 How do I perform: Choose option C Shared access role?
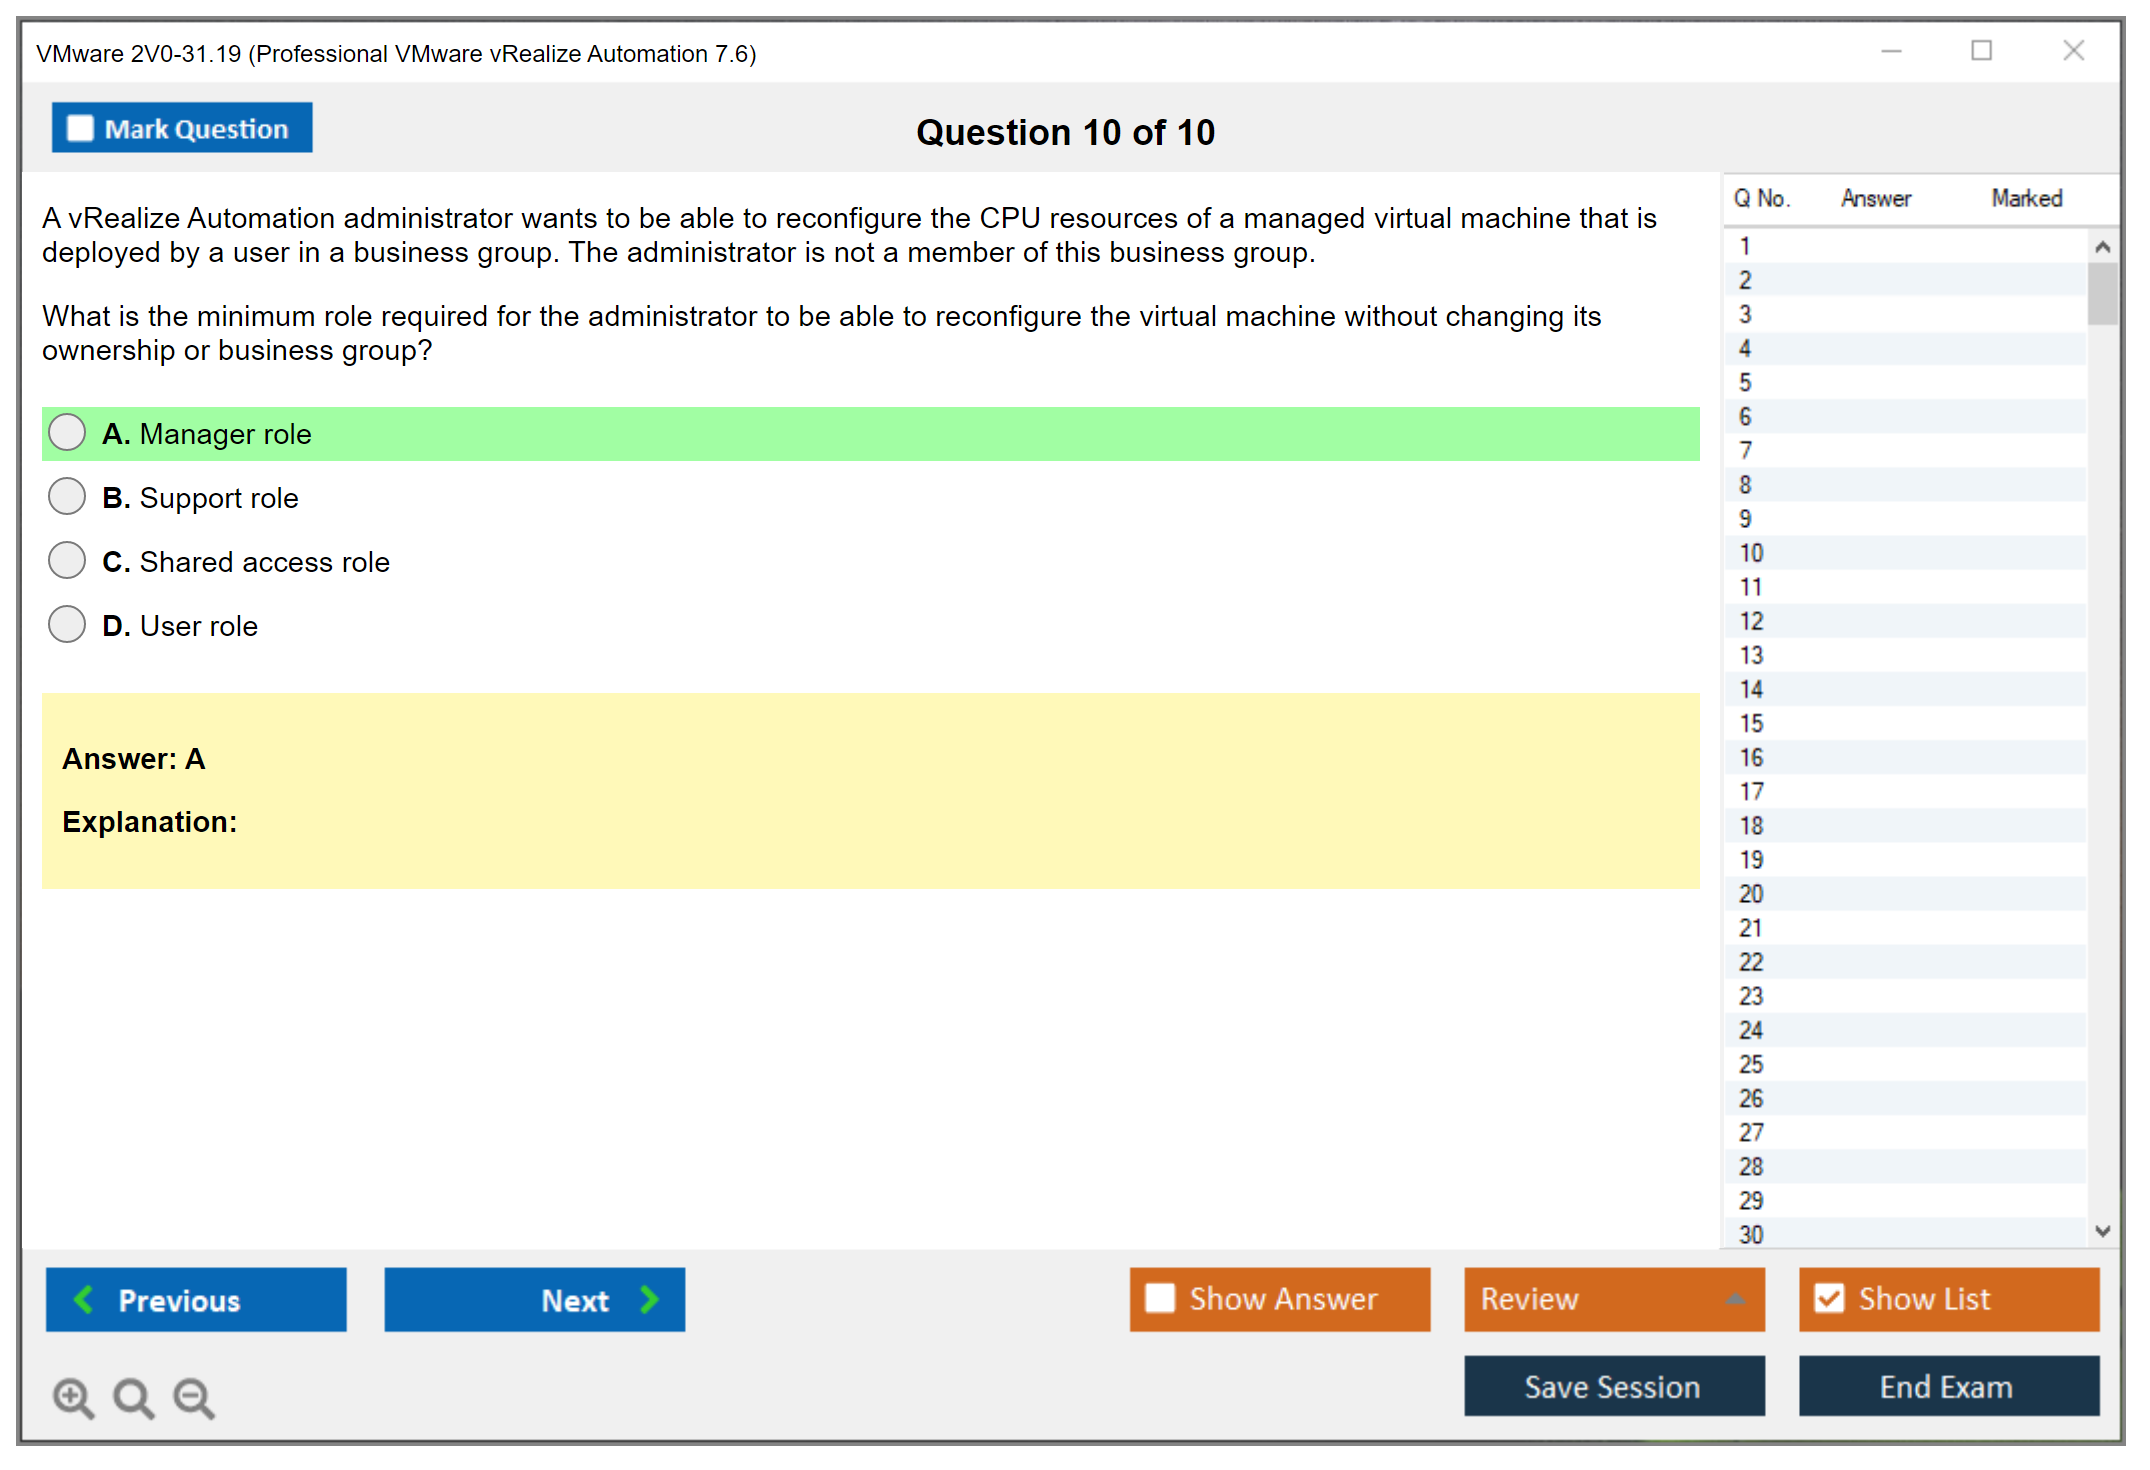coord(67,561)
